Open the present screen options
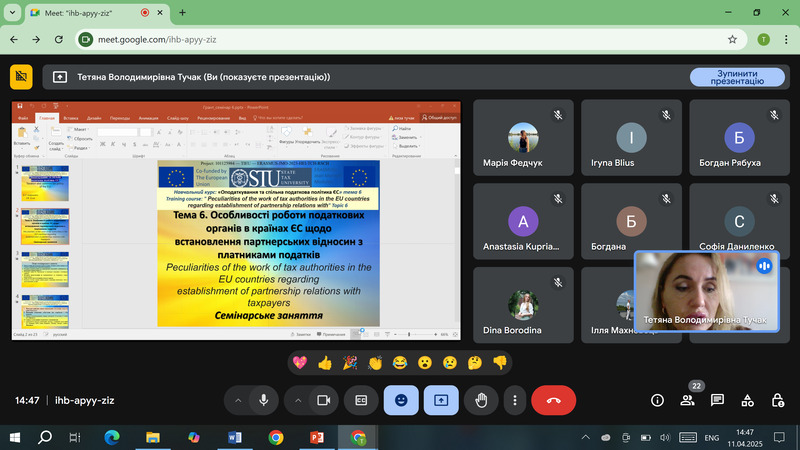Screen dimensions: 800x450 441,401
